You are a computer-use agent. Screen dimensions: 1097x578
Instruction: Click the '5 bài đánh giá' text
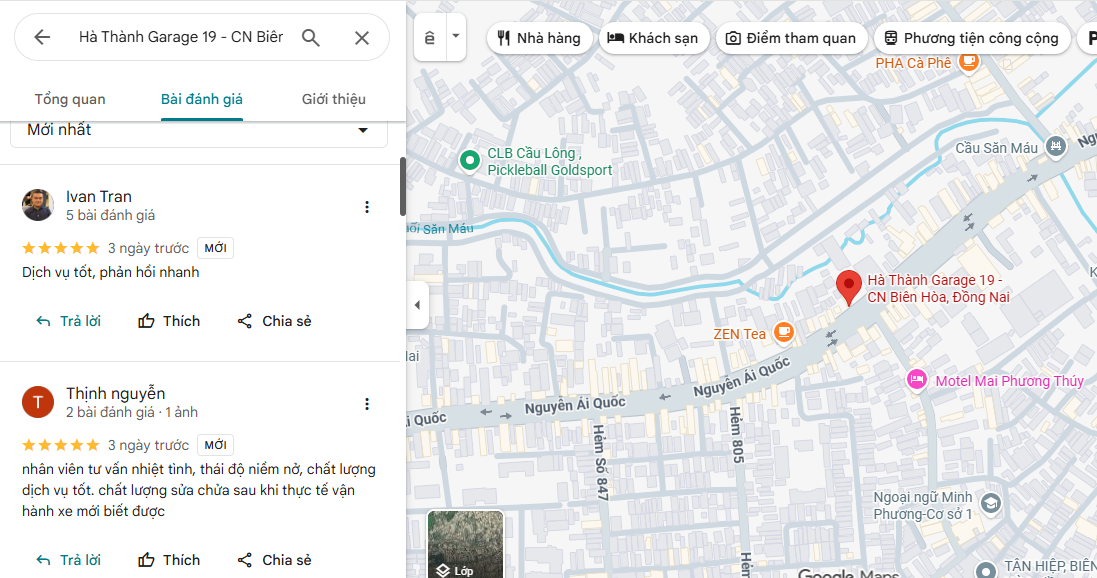pyautogui.click(x=111, y=216)
